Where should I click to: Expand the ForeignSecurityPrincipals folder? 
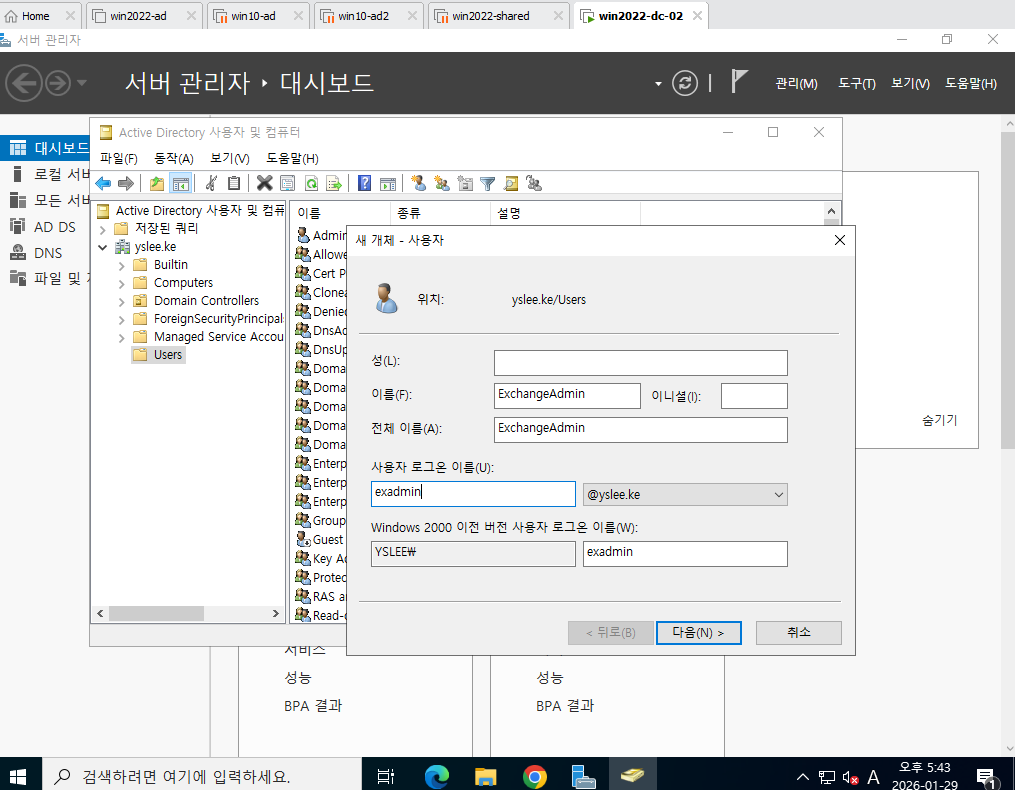(x=122, y=320)
